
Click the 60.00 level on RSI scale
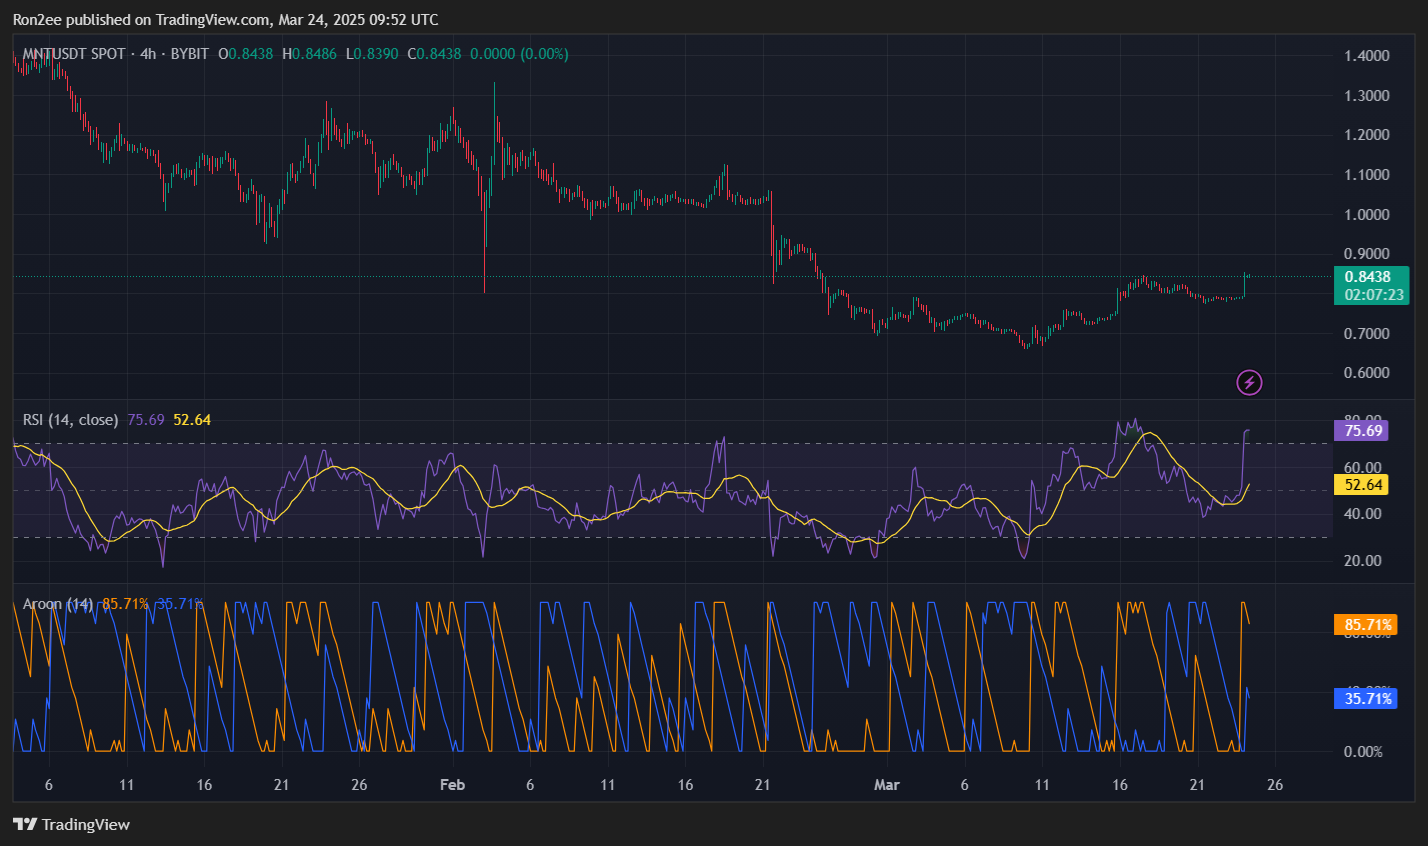[1362, 467]
